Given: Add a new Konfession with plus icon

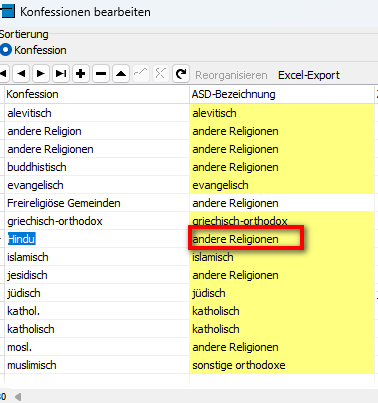Looking at the screenshot, I should pos(81,74).
